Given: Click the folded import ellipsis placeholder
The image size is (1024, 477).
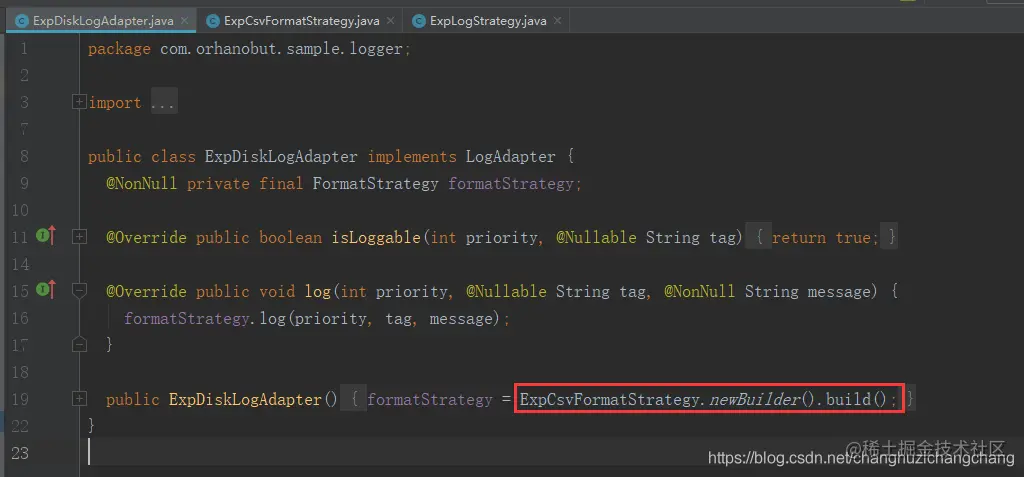Looking at the screenshot, I should pos(164,103).
